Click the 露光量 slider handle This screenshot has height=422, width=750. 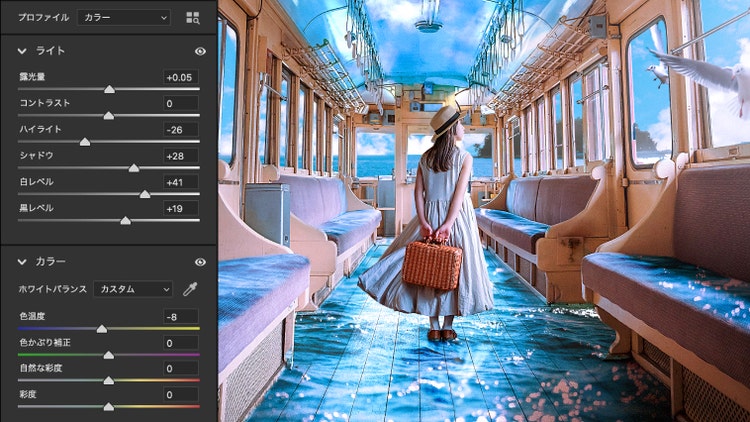coord(110,89)
